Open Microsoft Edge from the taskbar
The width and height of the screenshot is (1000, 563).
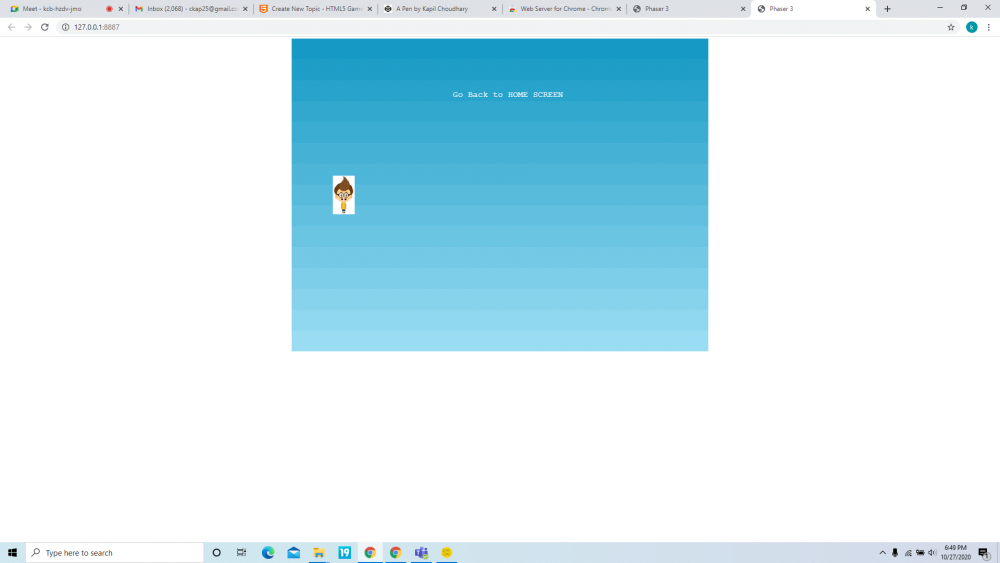pyautogui.click(x=268, y=553)
